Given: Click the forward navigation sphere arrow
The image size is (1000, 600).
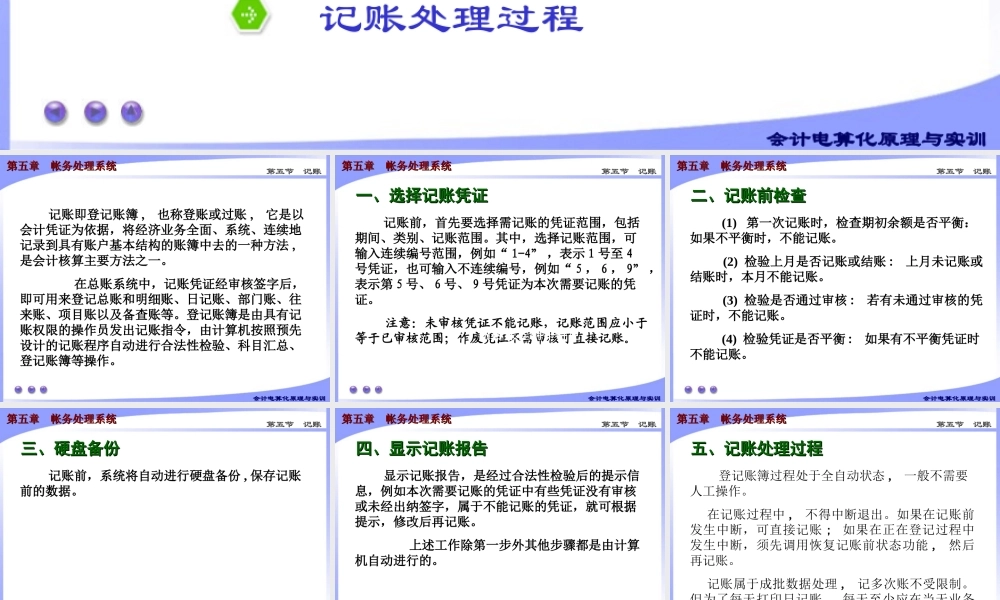Looking at the screenshot, I should coord(94,112).
